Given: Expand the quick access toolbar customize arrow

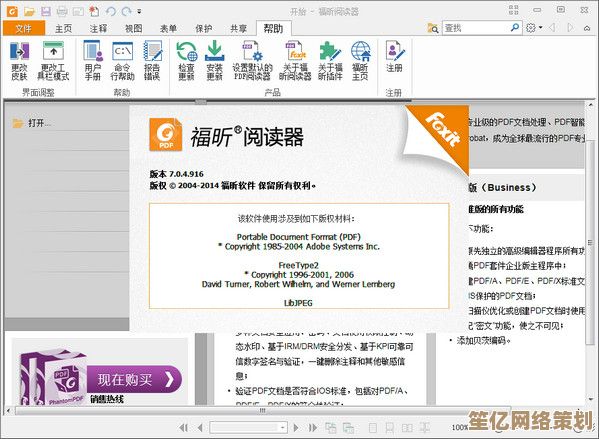Looking at the screenshot, I should click(x=139, y=11).
